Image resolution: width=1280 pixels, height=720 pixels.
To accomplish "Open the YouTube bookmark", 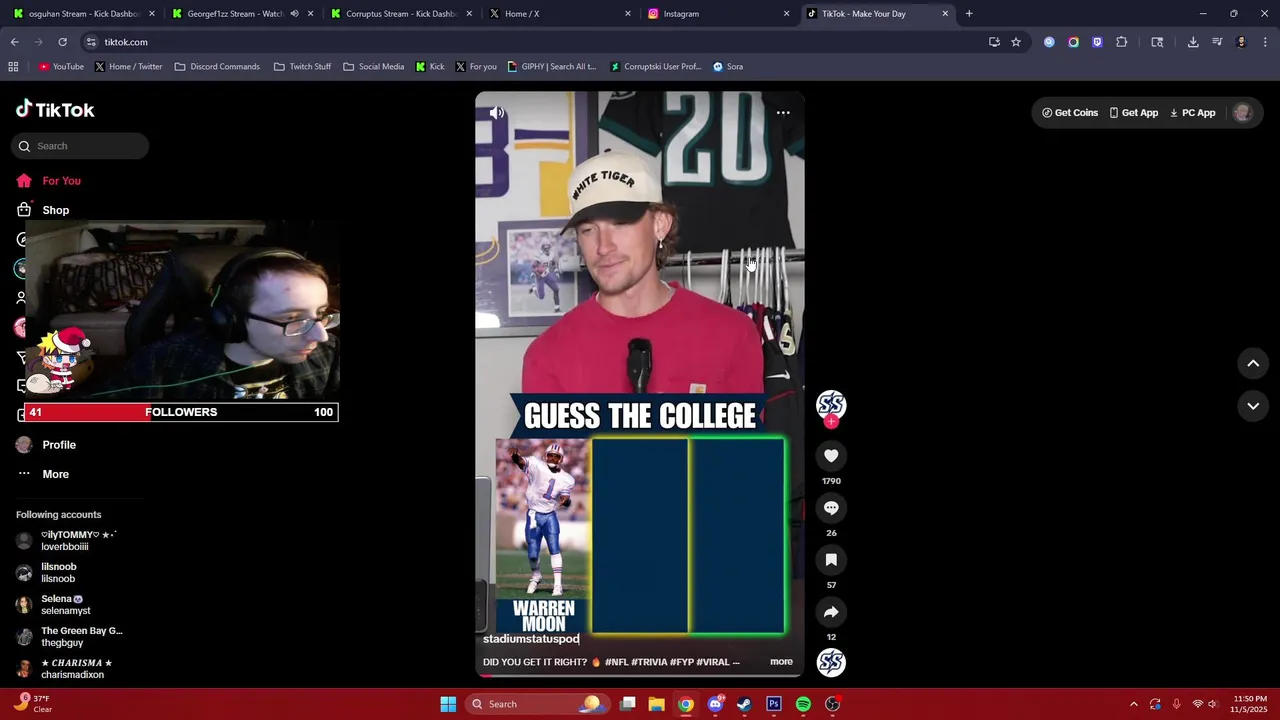I will click(x=61, y=67).
